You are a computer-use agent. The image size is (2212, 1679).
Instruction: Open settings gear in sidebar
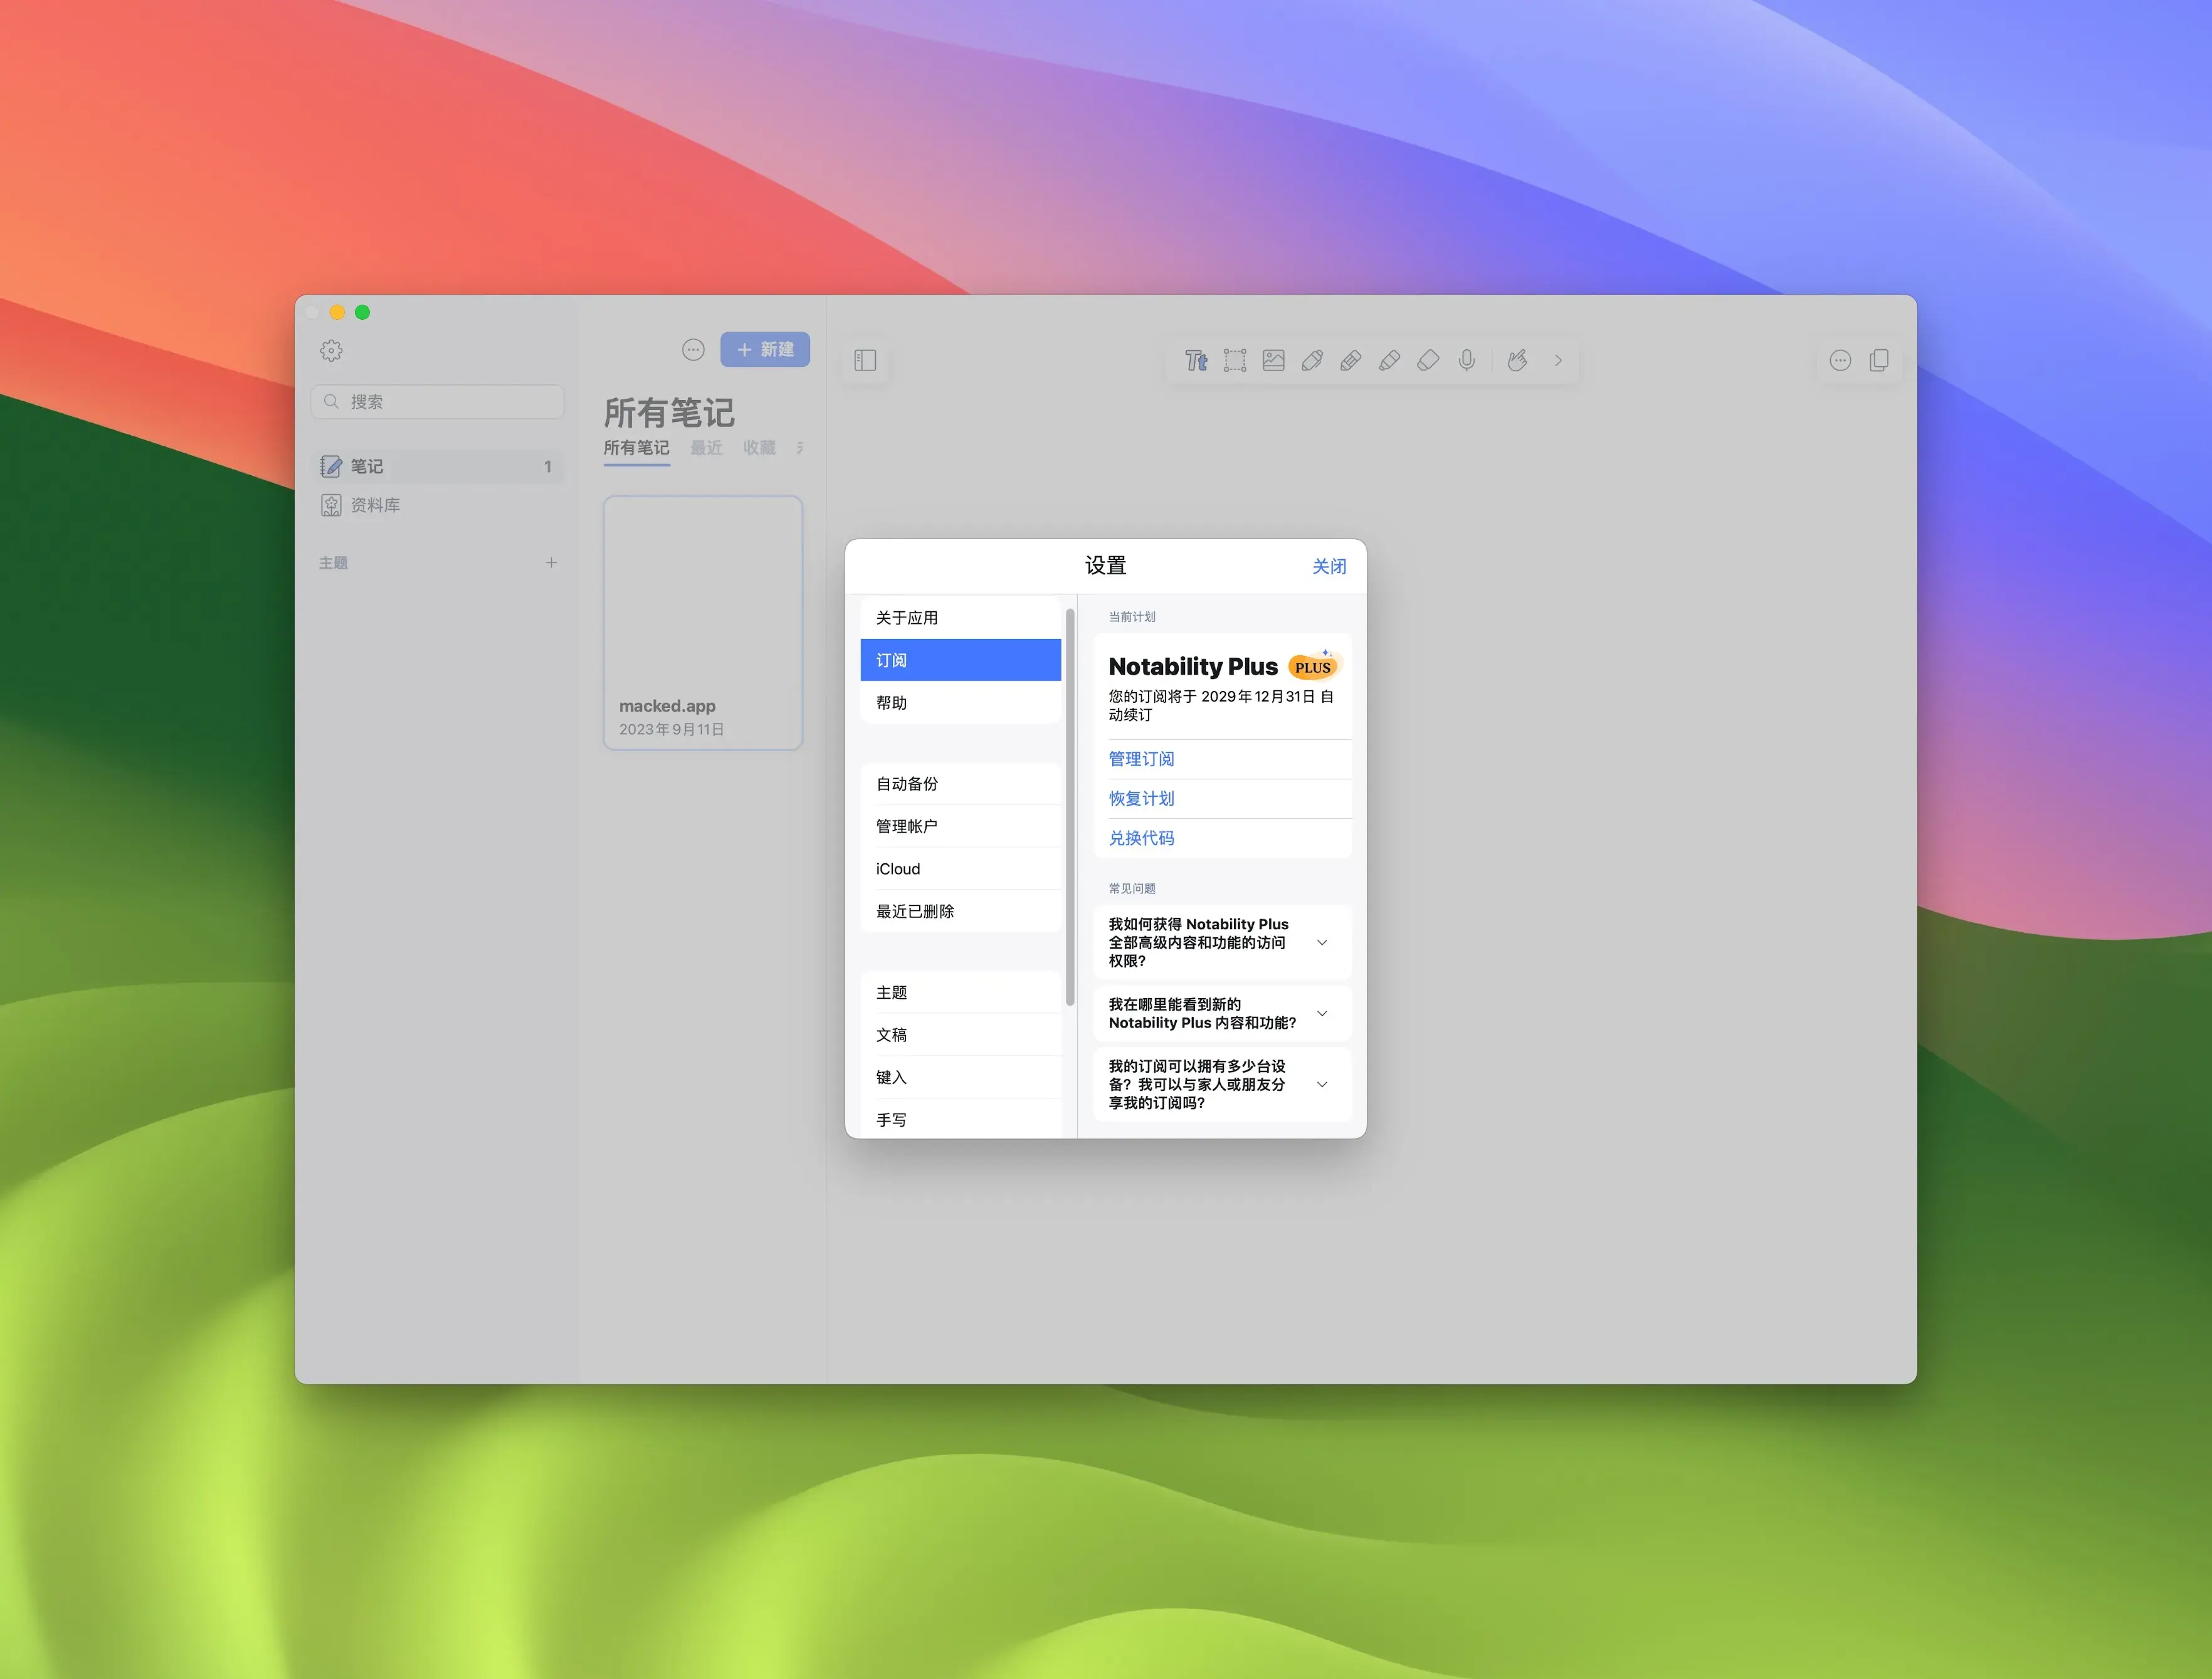click(331, 350)
